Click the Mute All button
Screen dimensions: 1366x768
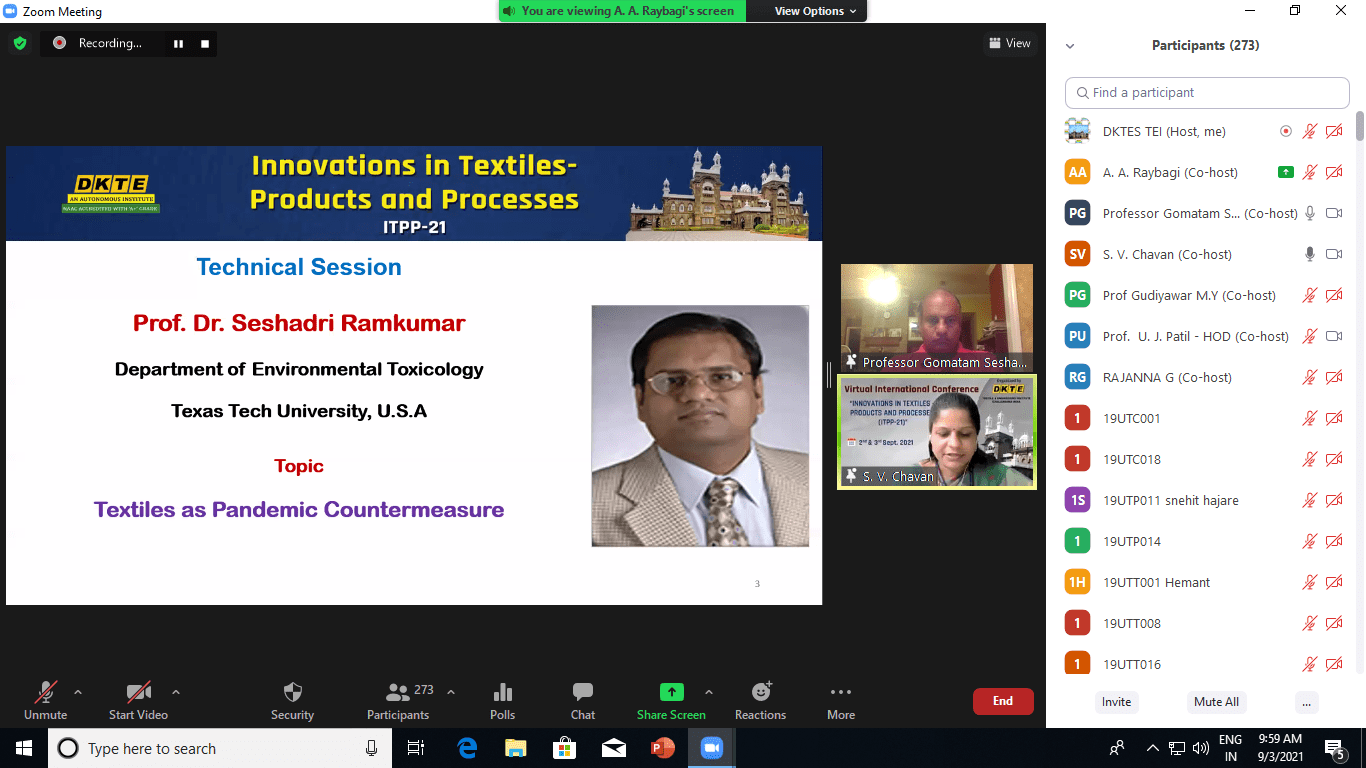pos(1216,702)
